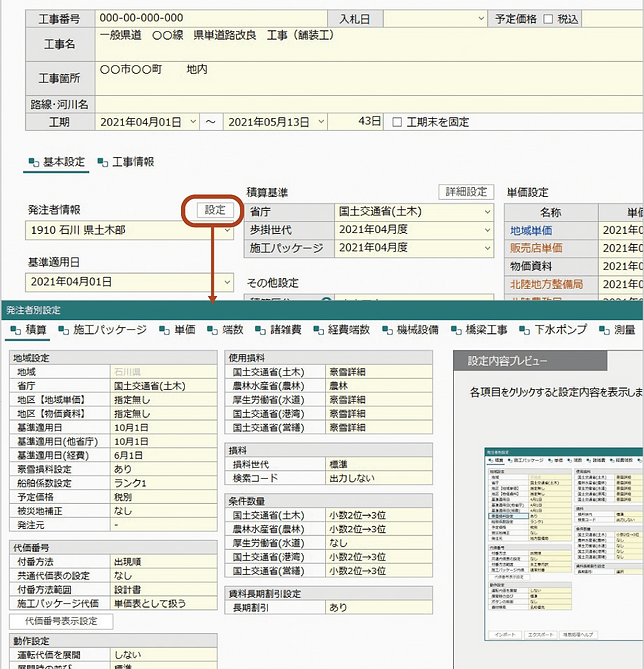Select the 施工パッケージ代価 value 単価表として扱う

[x=163, y=603]
